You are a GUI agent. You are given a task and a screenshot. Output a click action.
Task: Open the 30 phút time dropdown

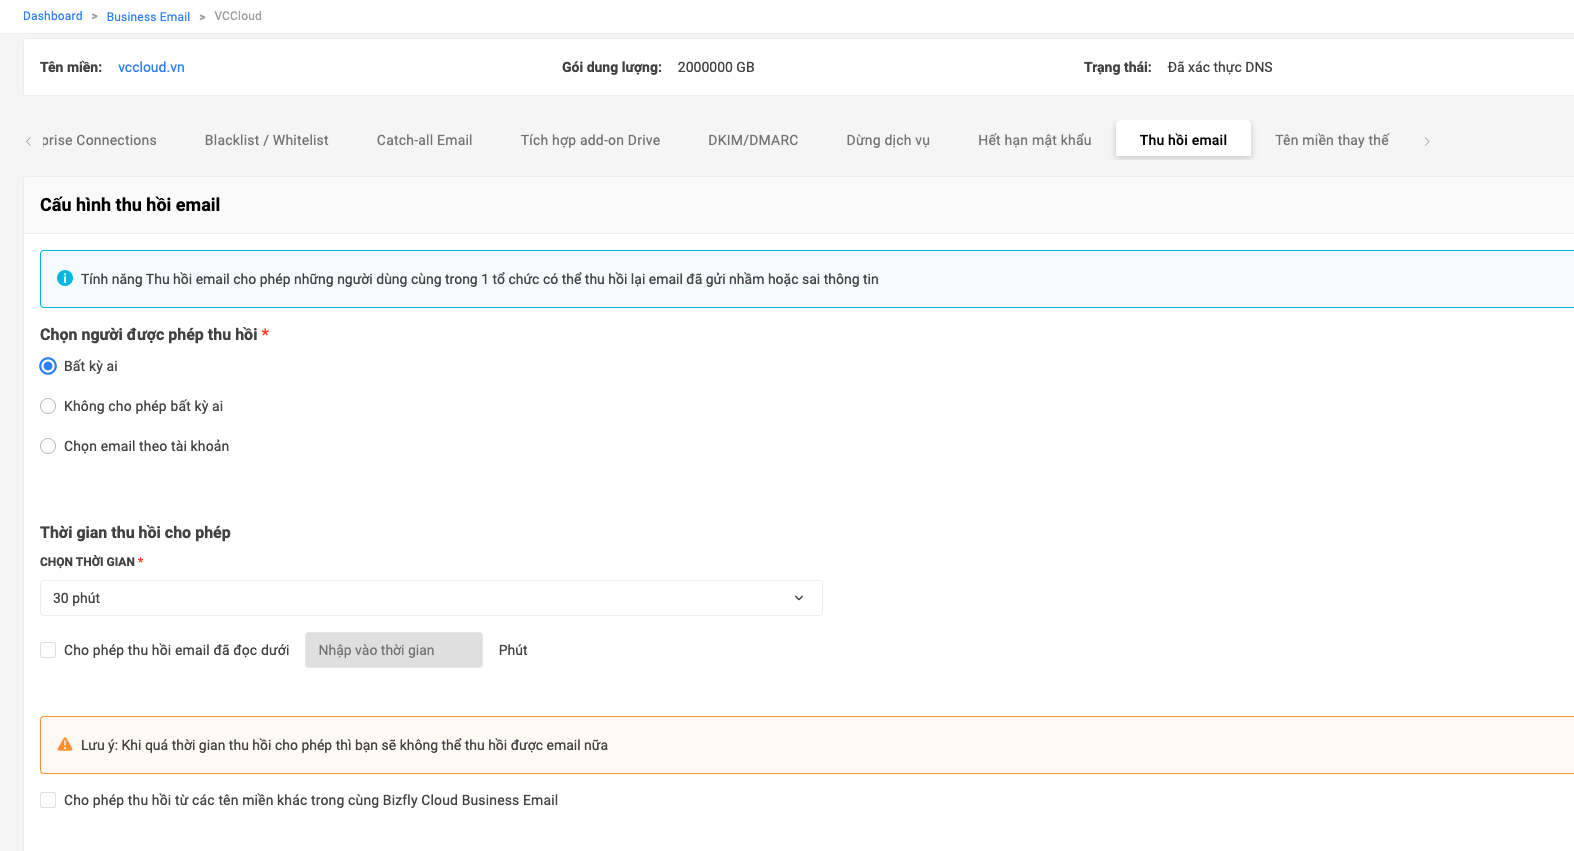point(431,598)
